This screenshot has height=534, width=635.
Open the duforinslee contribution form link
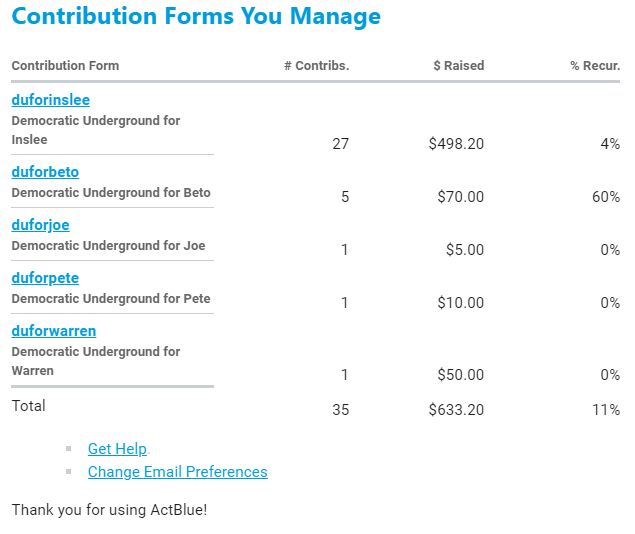[50, 100]
